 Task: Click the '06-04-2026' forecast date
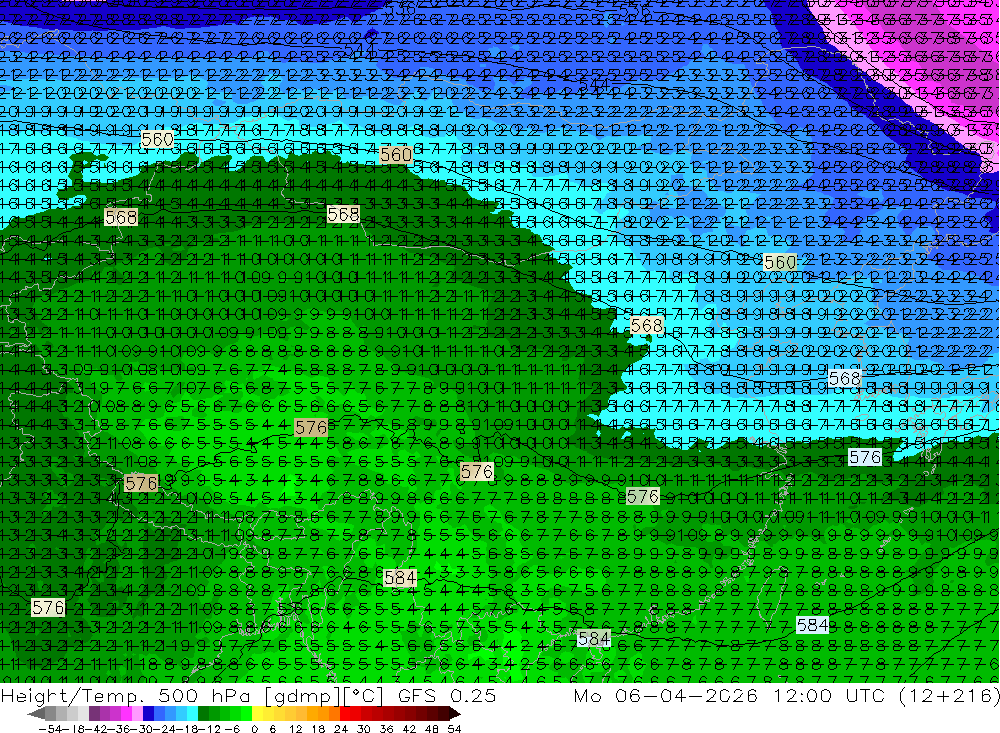point(687,695)
